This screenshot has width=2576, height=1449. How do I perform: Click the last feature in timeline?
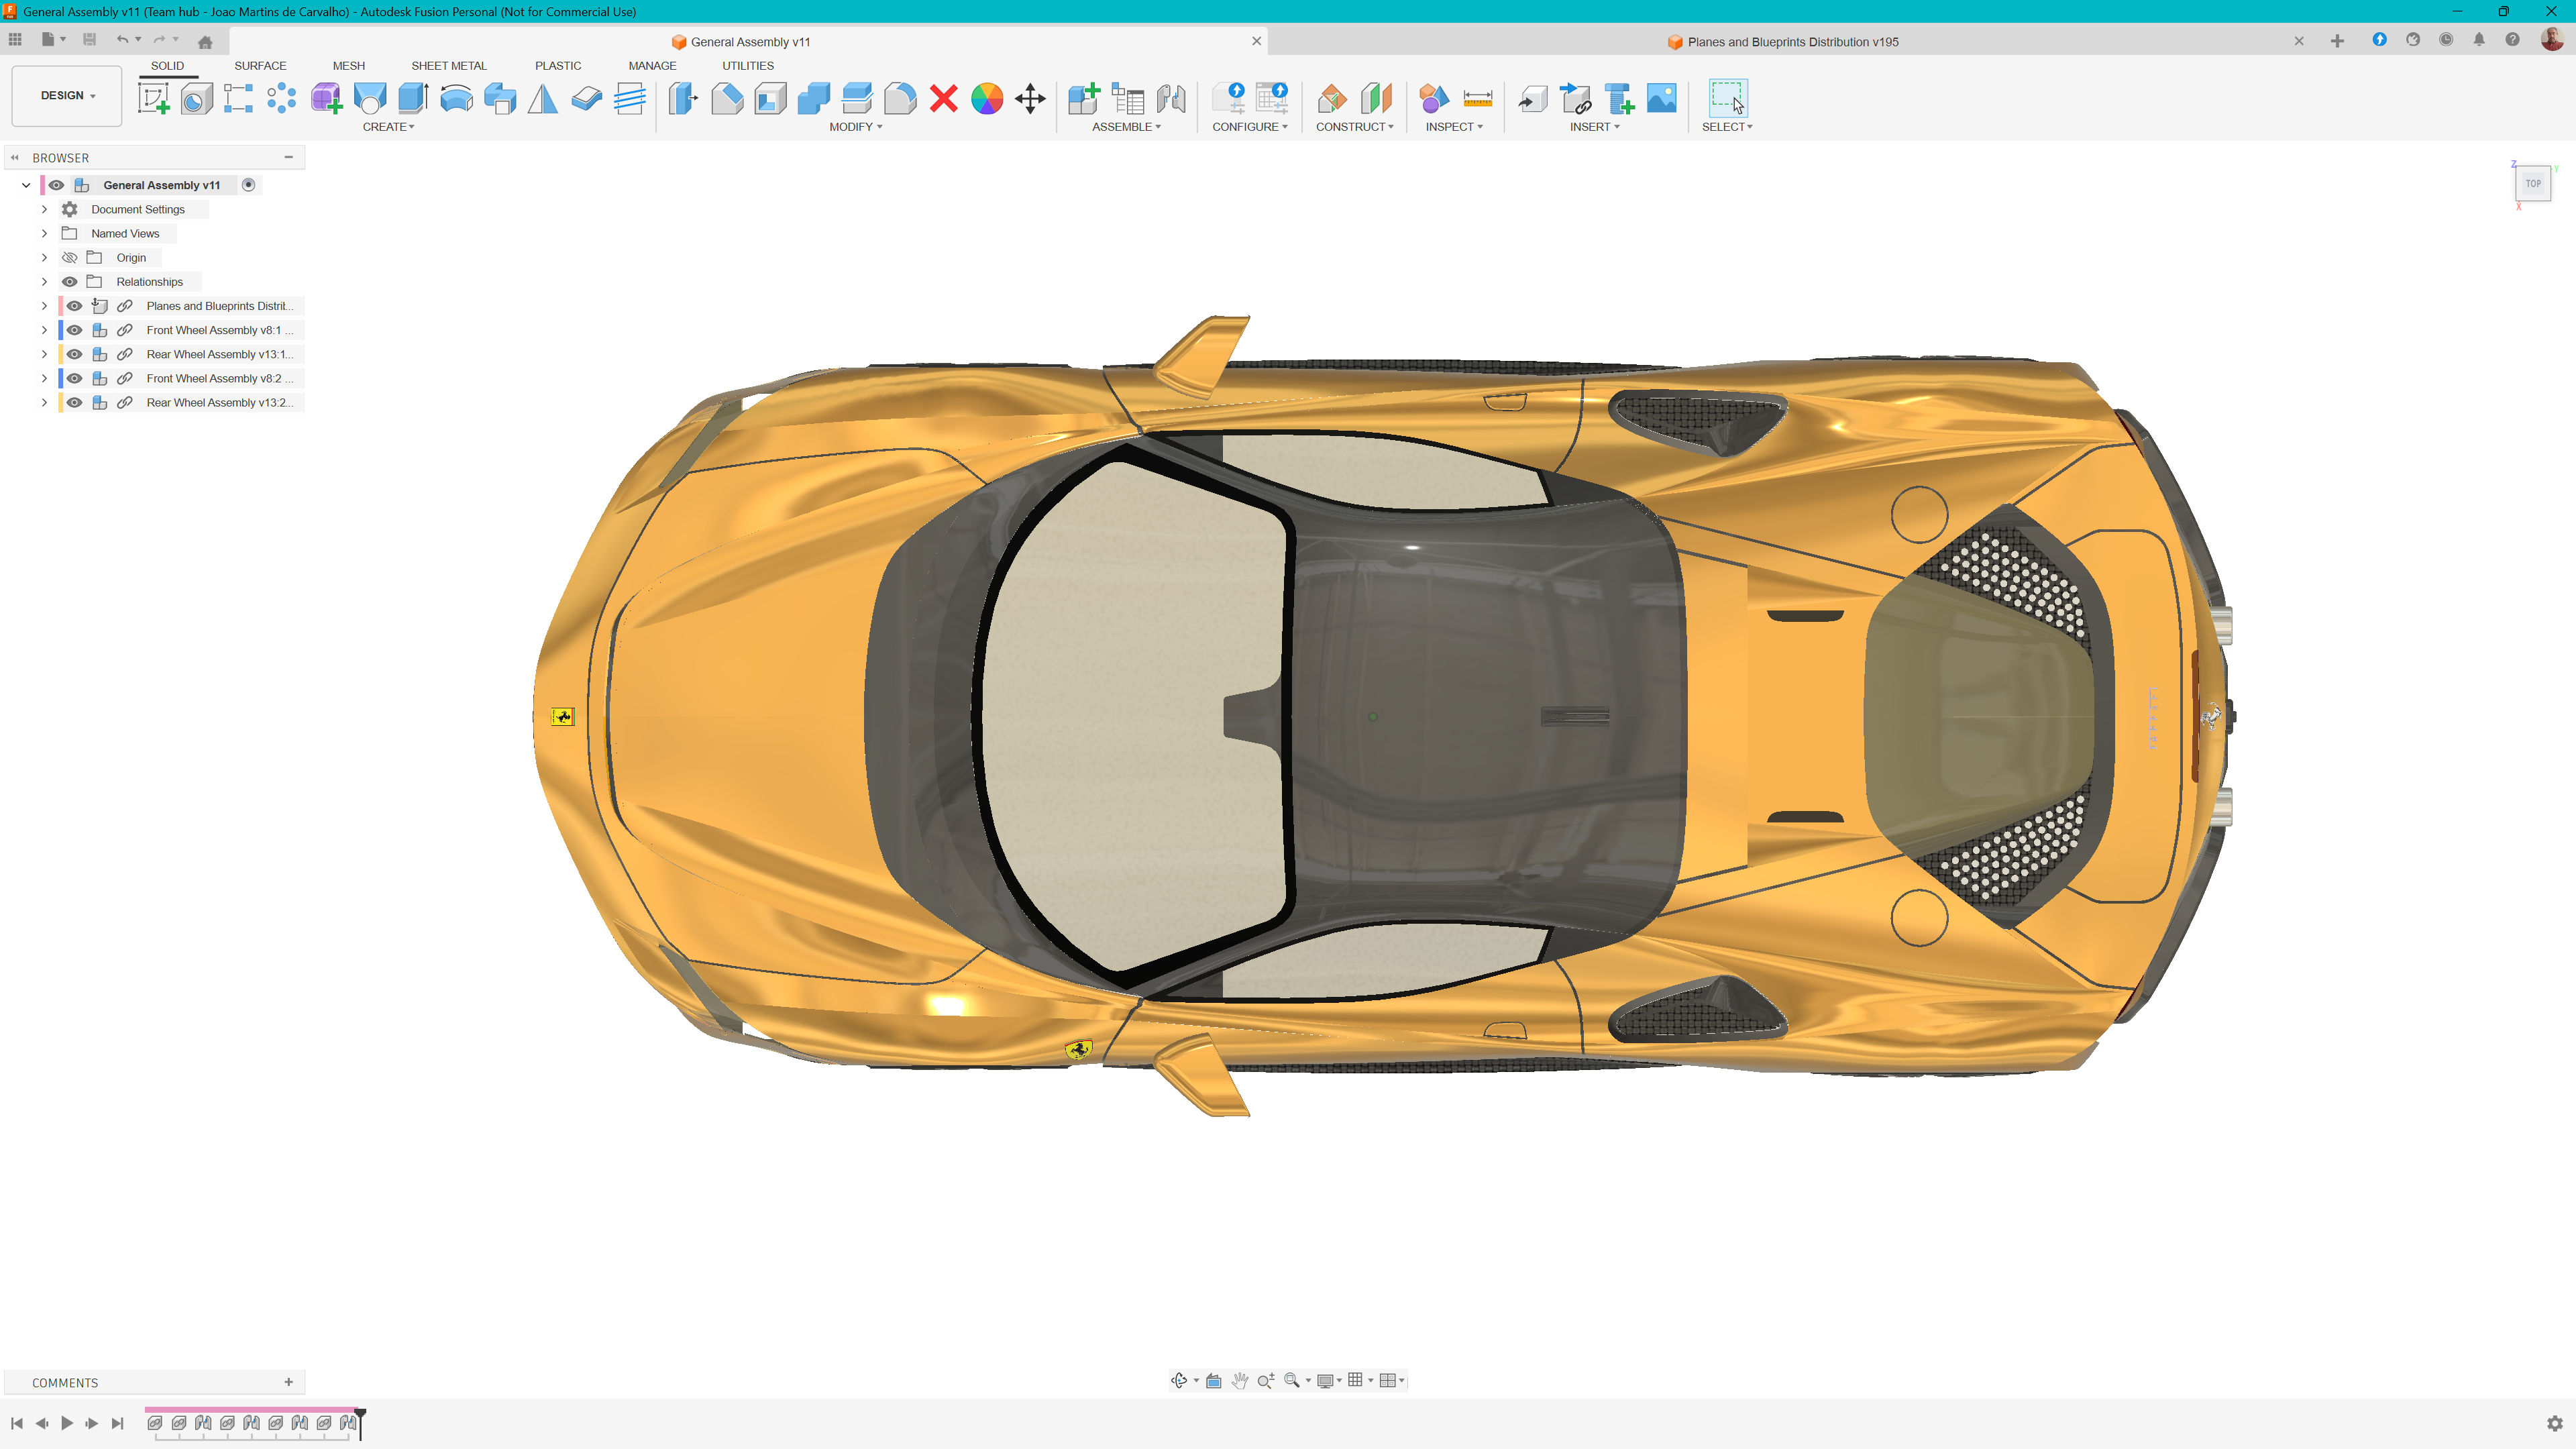[347, 1423]
